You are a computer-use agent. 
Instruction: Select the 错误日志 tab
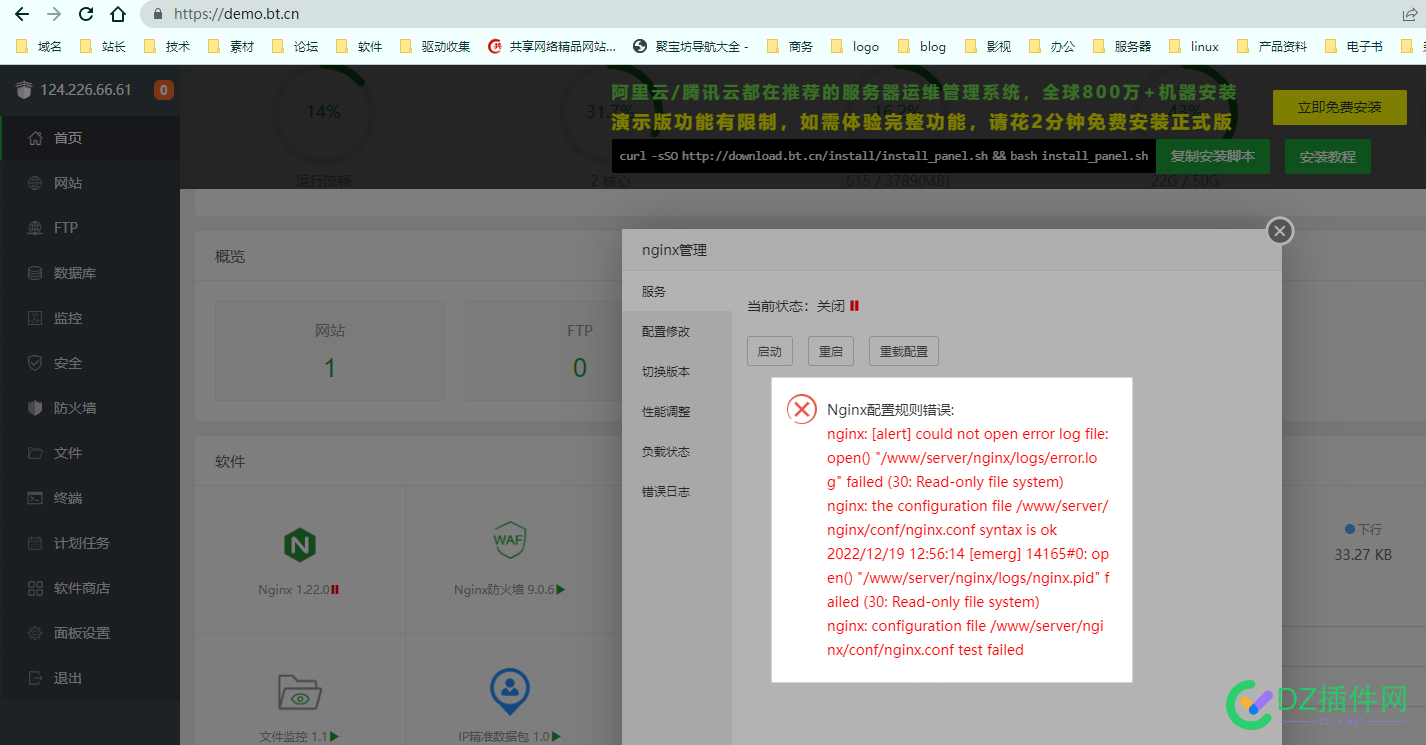pyautogui.click(x=677, y=492)
